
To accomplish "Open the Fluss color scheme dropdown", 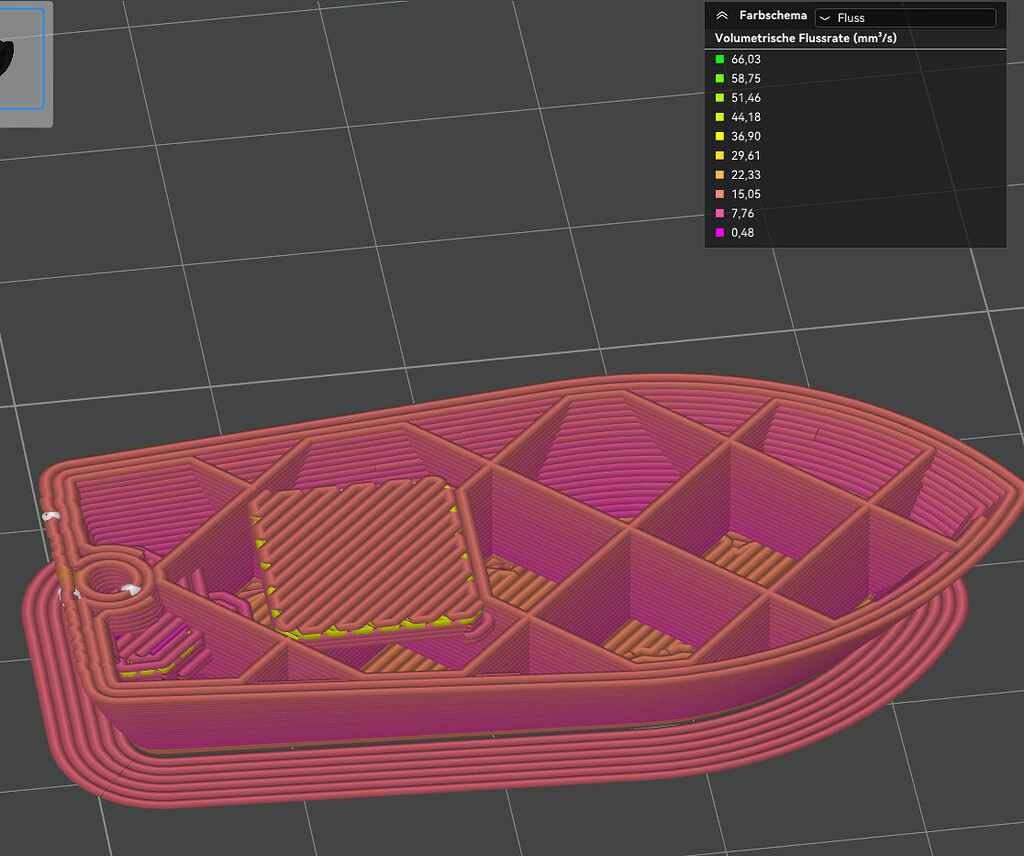I will 905,18.
